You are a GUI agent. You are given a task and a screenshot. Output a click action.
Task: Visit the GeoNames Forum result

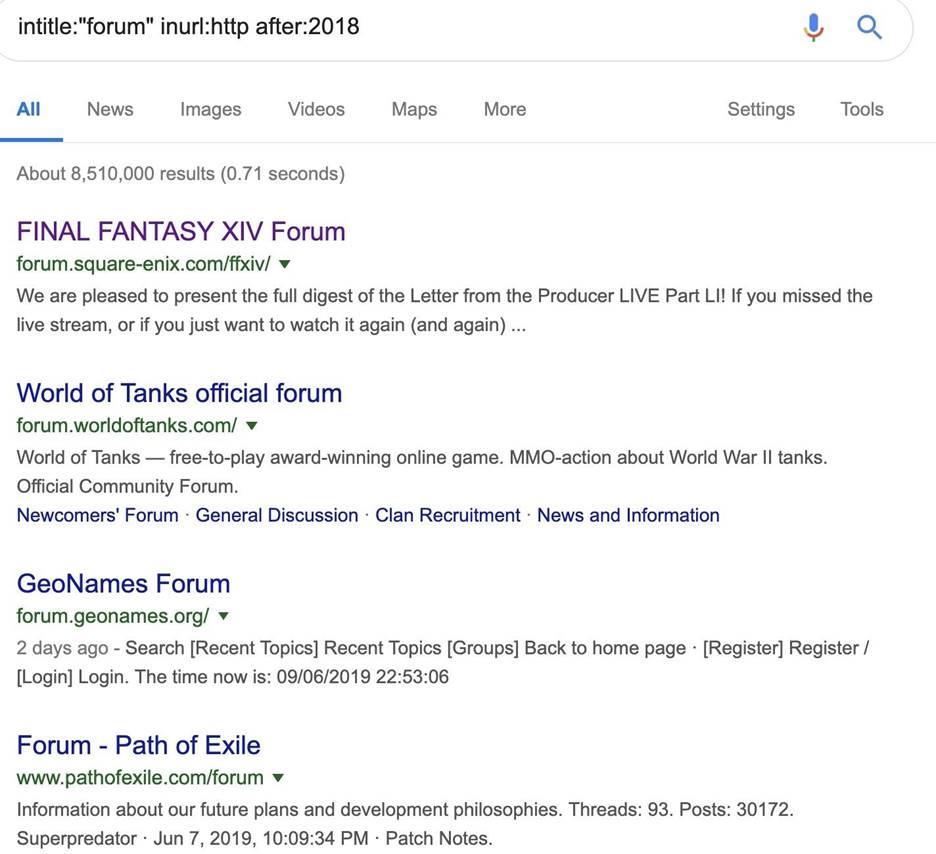click(123, 584)
